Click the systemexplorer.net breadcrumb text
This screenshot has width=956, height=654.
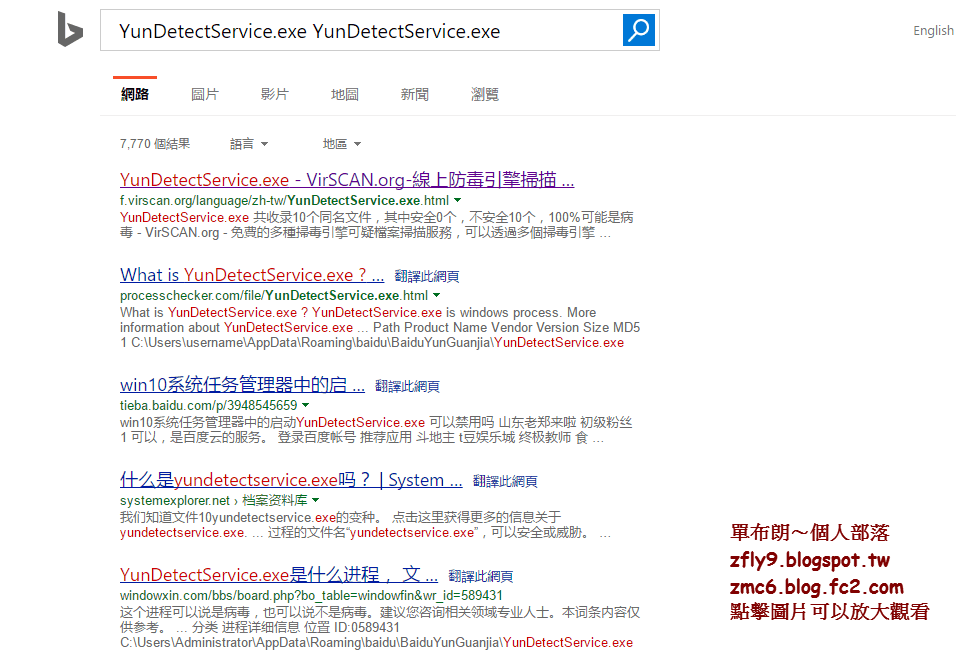(x=175, y=500)
